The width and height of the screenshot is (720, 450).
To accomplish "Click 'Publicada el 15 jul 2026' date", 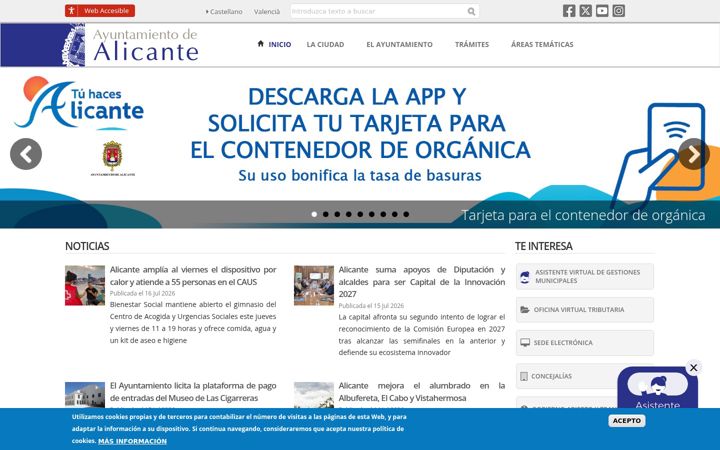I will (x=371, y=306).
